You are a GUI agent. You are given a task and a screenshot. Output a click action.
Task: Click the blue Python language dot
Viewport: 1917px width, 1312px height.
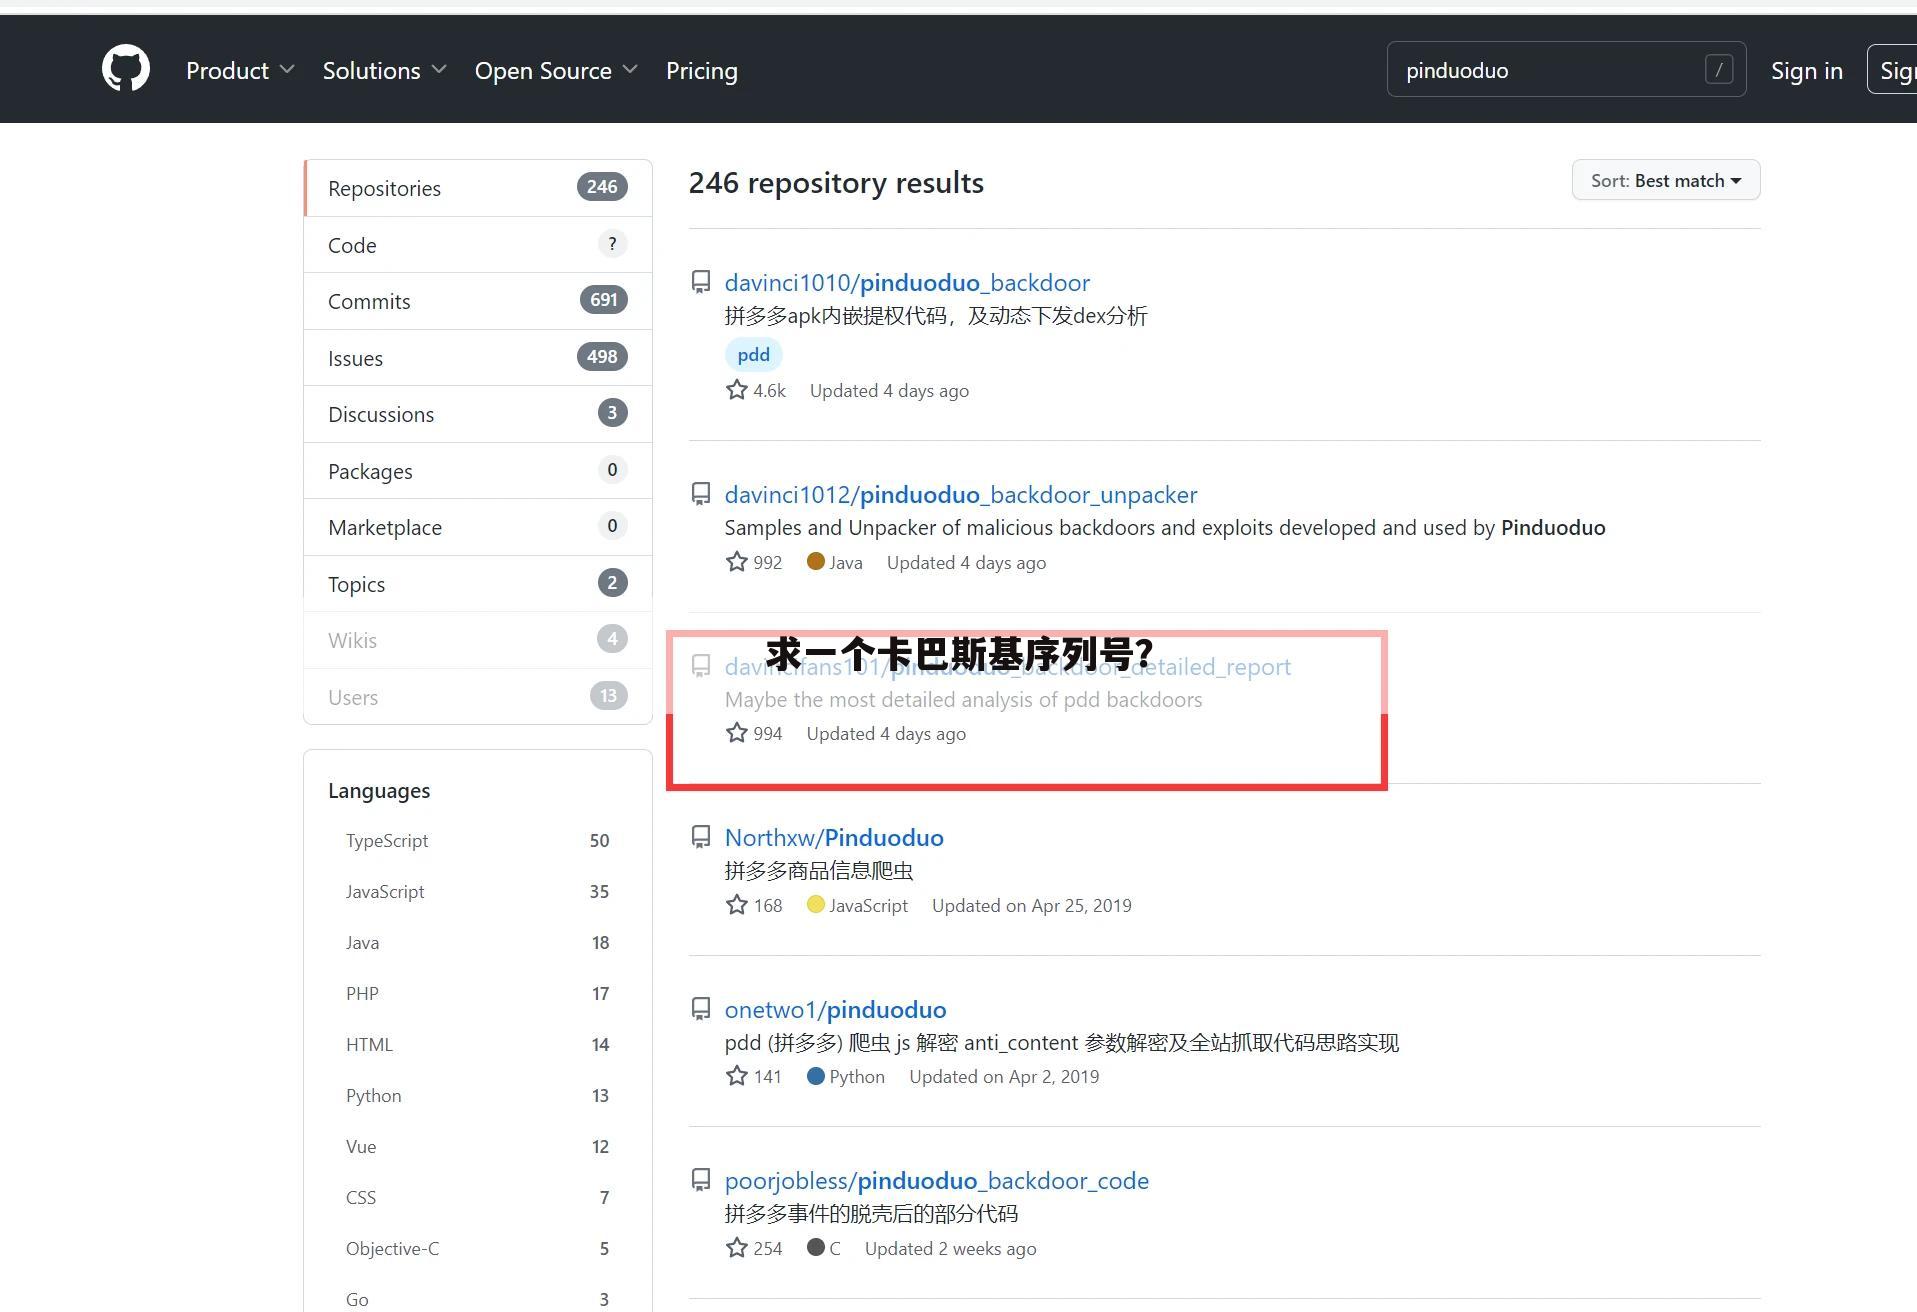tap(816, 1076)
